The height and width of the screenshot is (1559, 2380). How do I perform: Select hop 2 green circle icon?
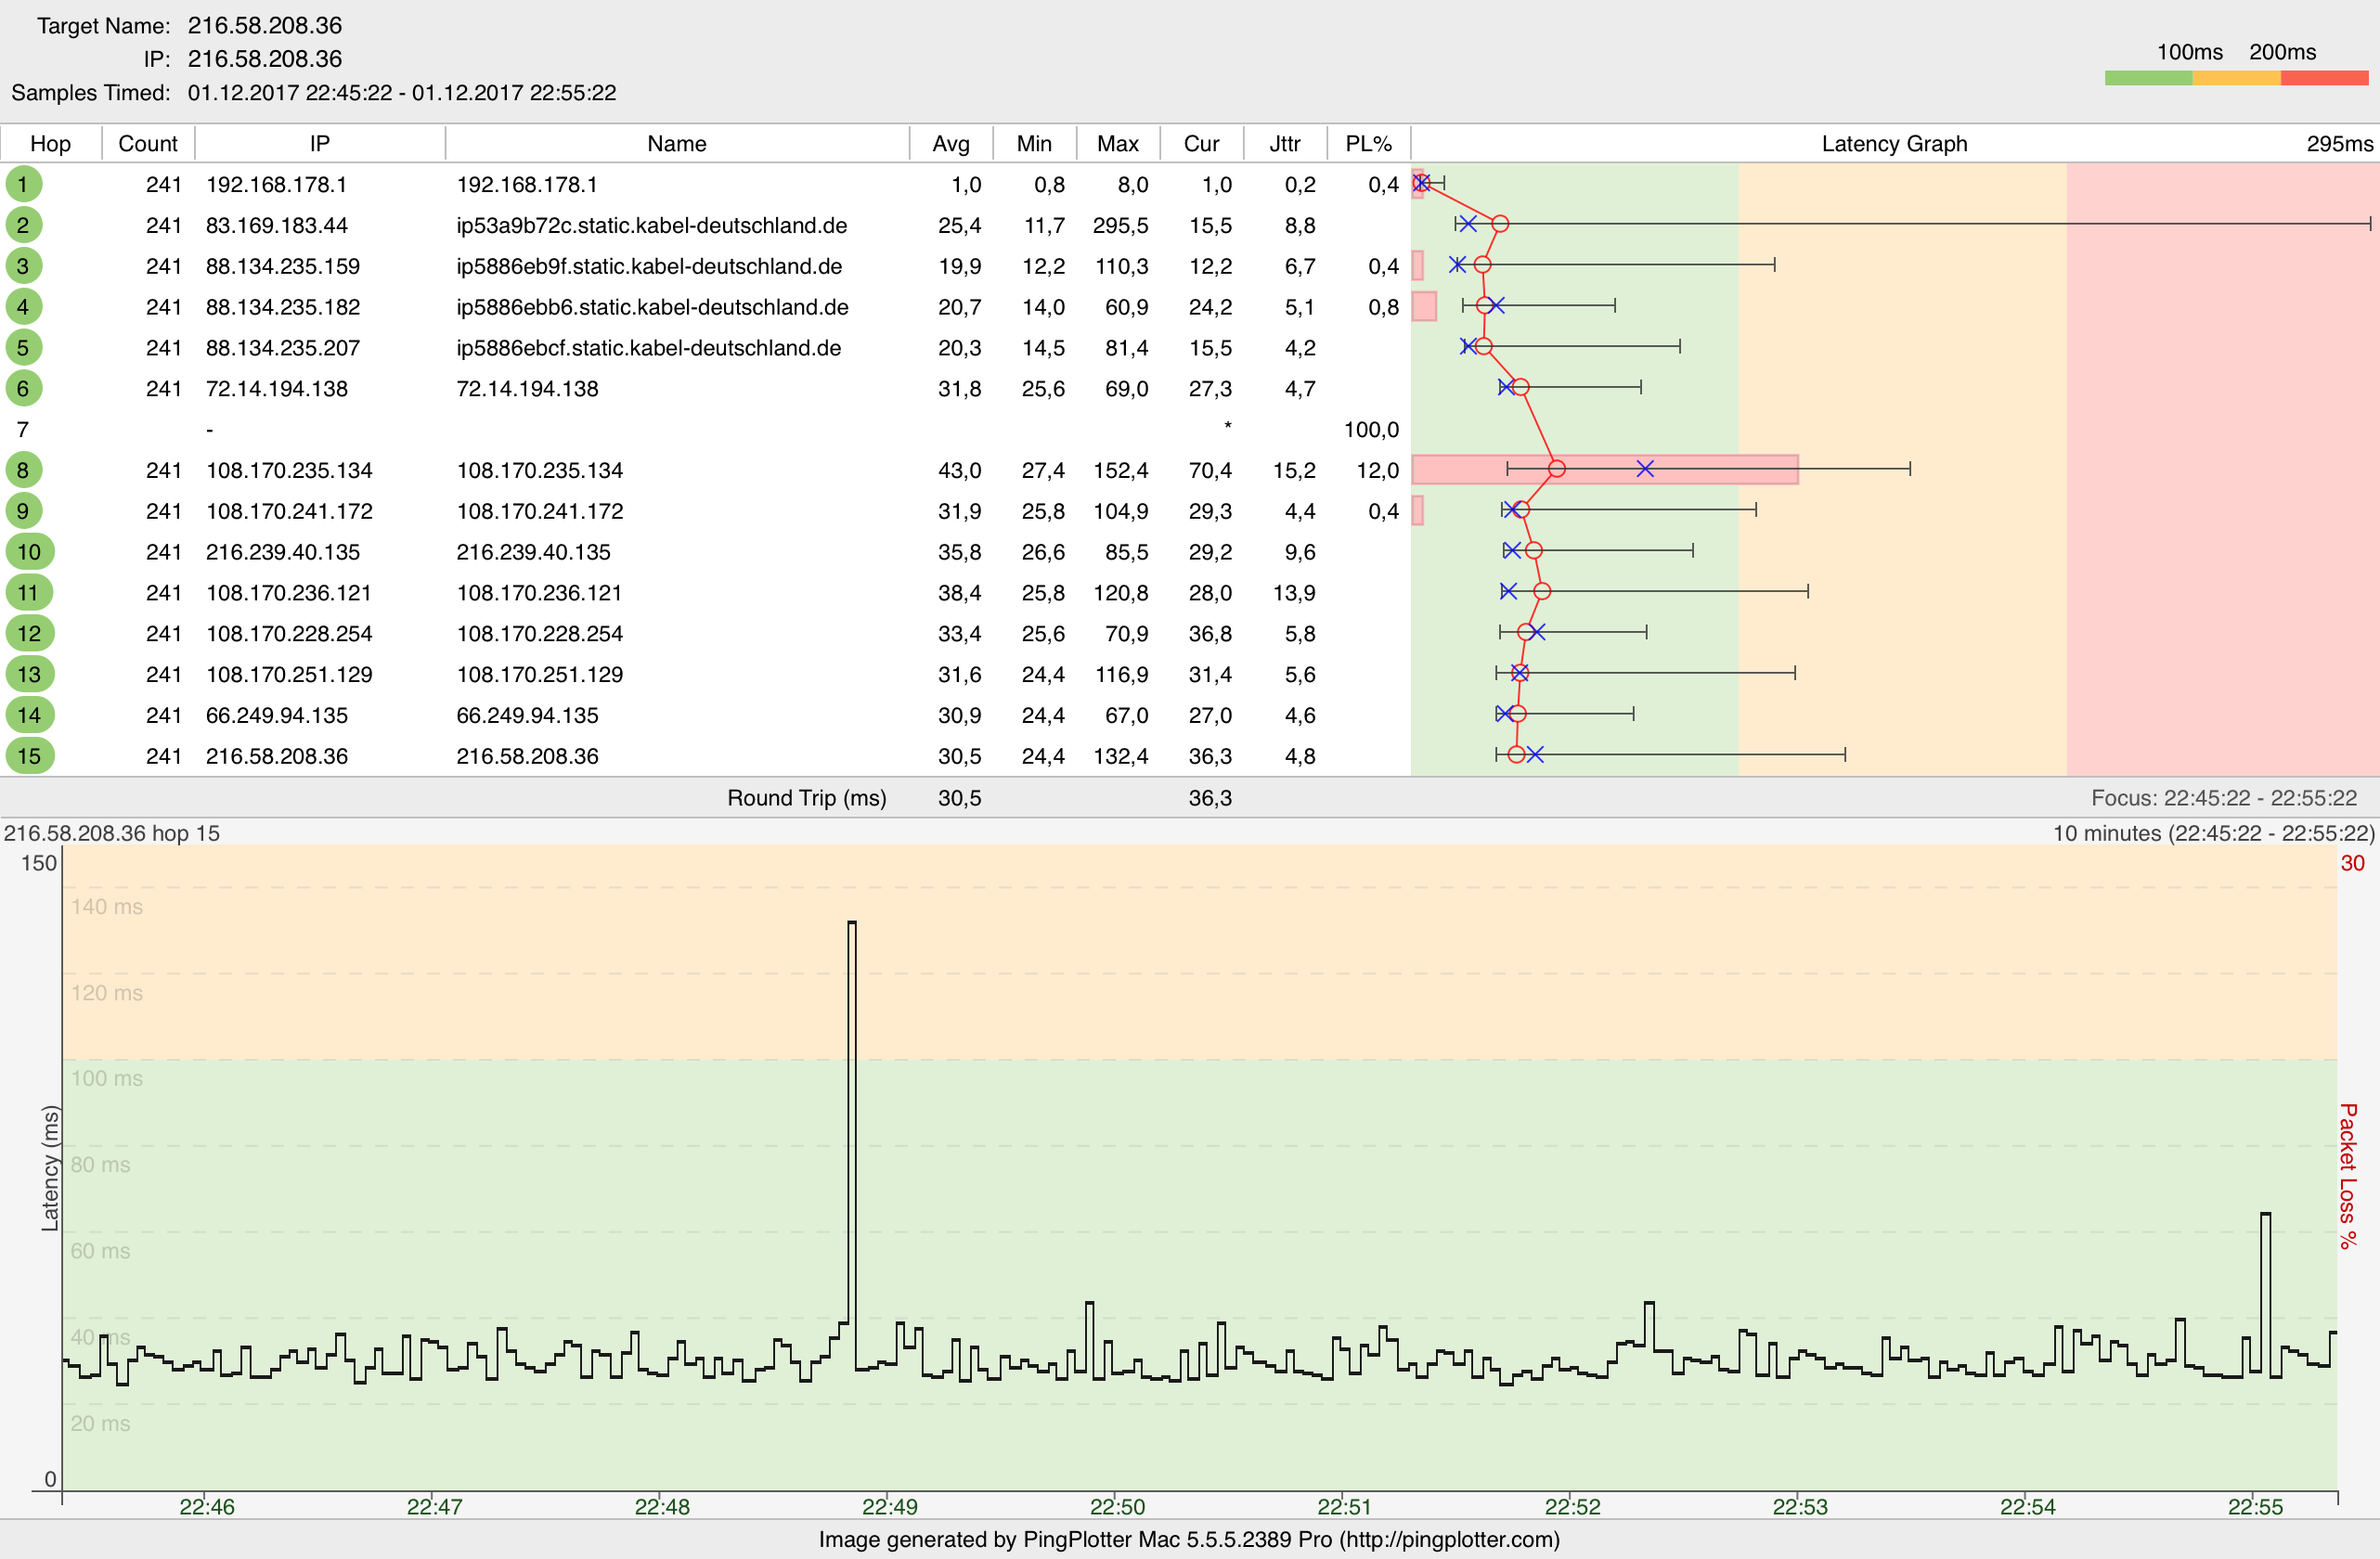23,225
